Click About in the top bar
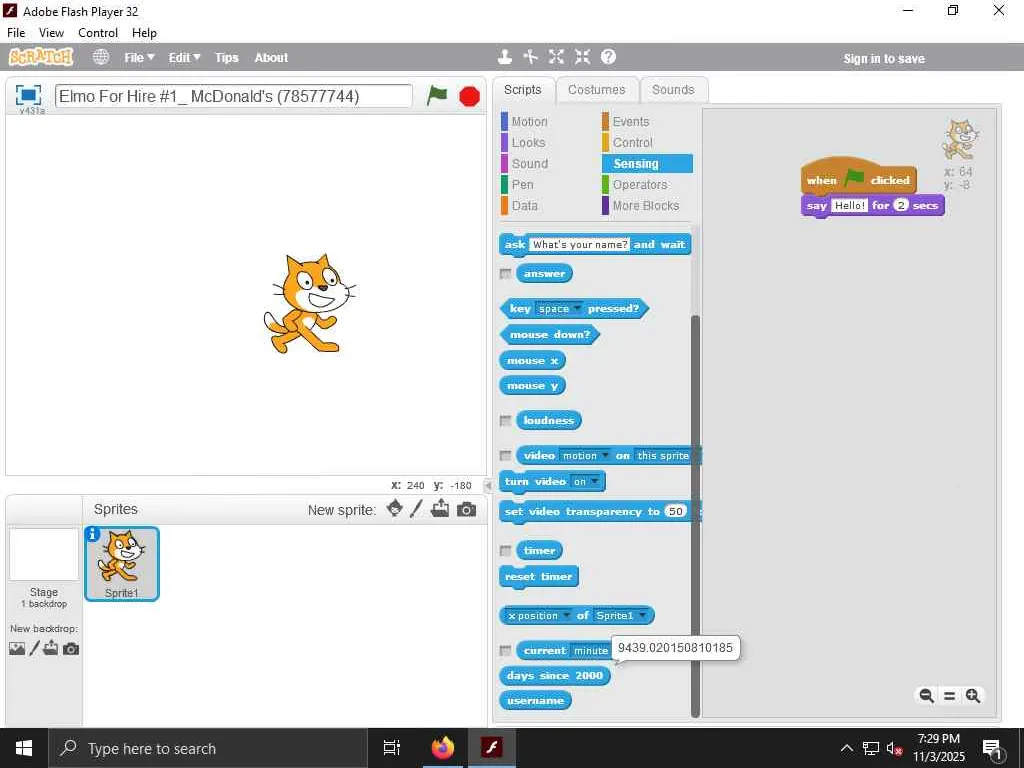The image size is (1024, 768). click(271, 57)
